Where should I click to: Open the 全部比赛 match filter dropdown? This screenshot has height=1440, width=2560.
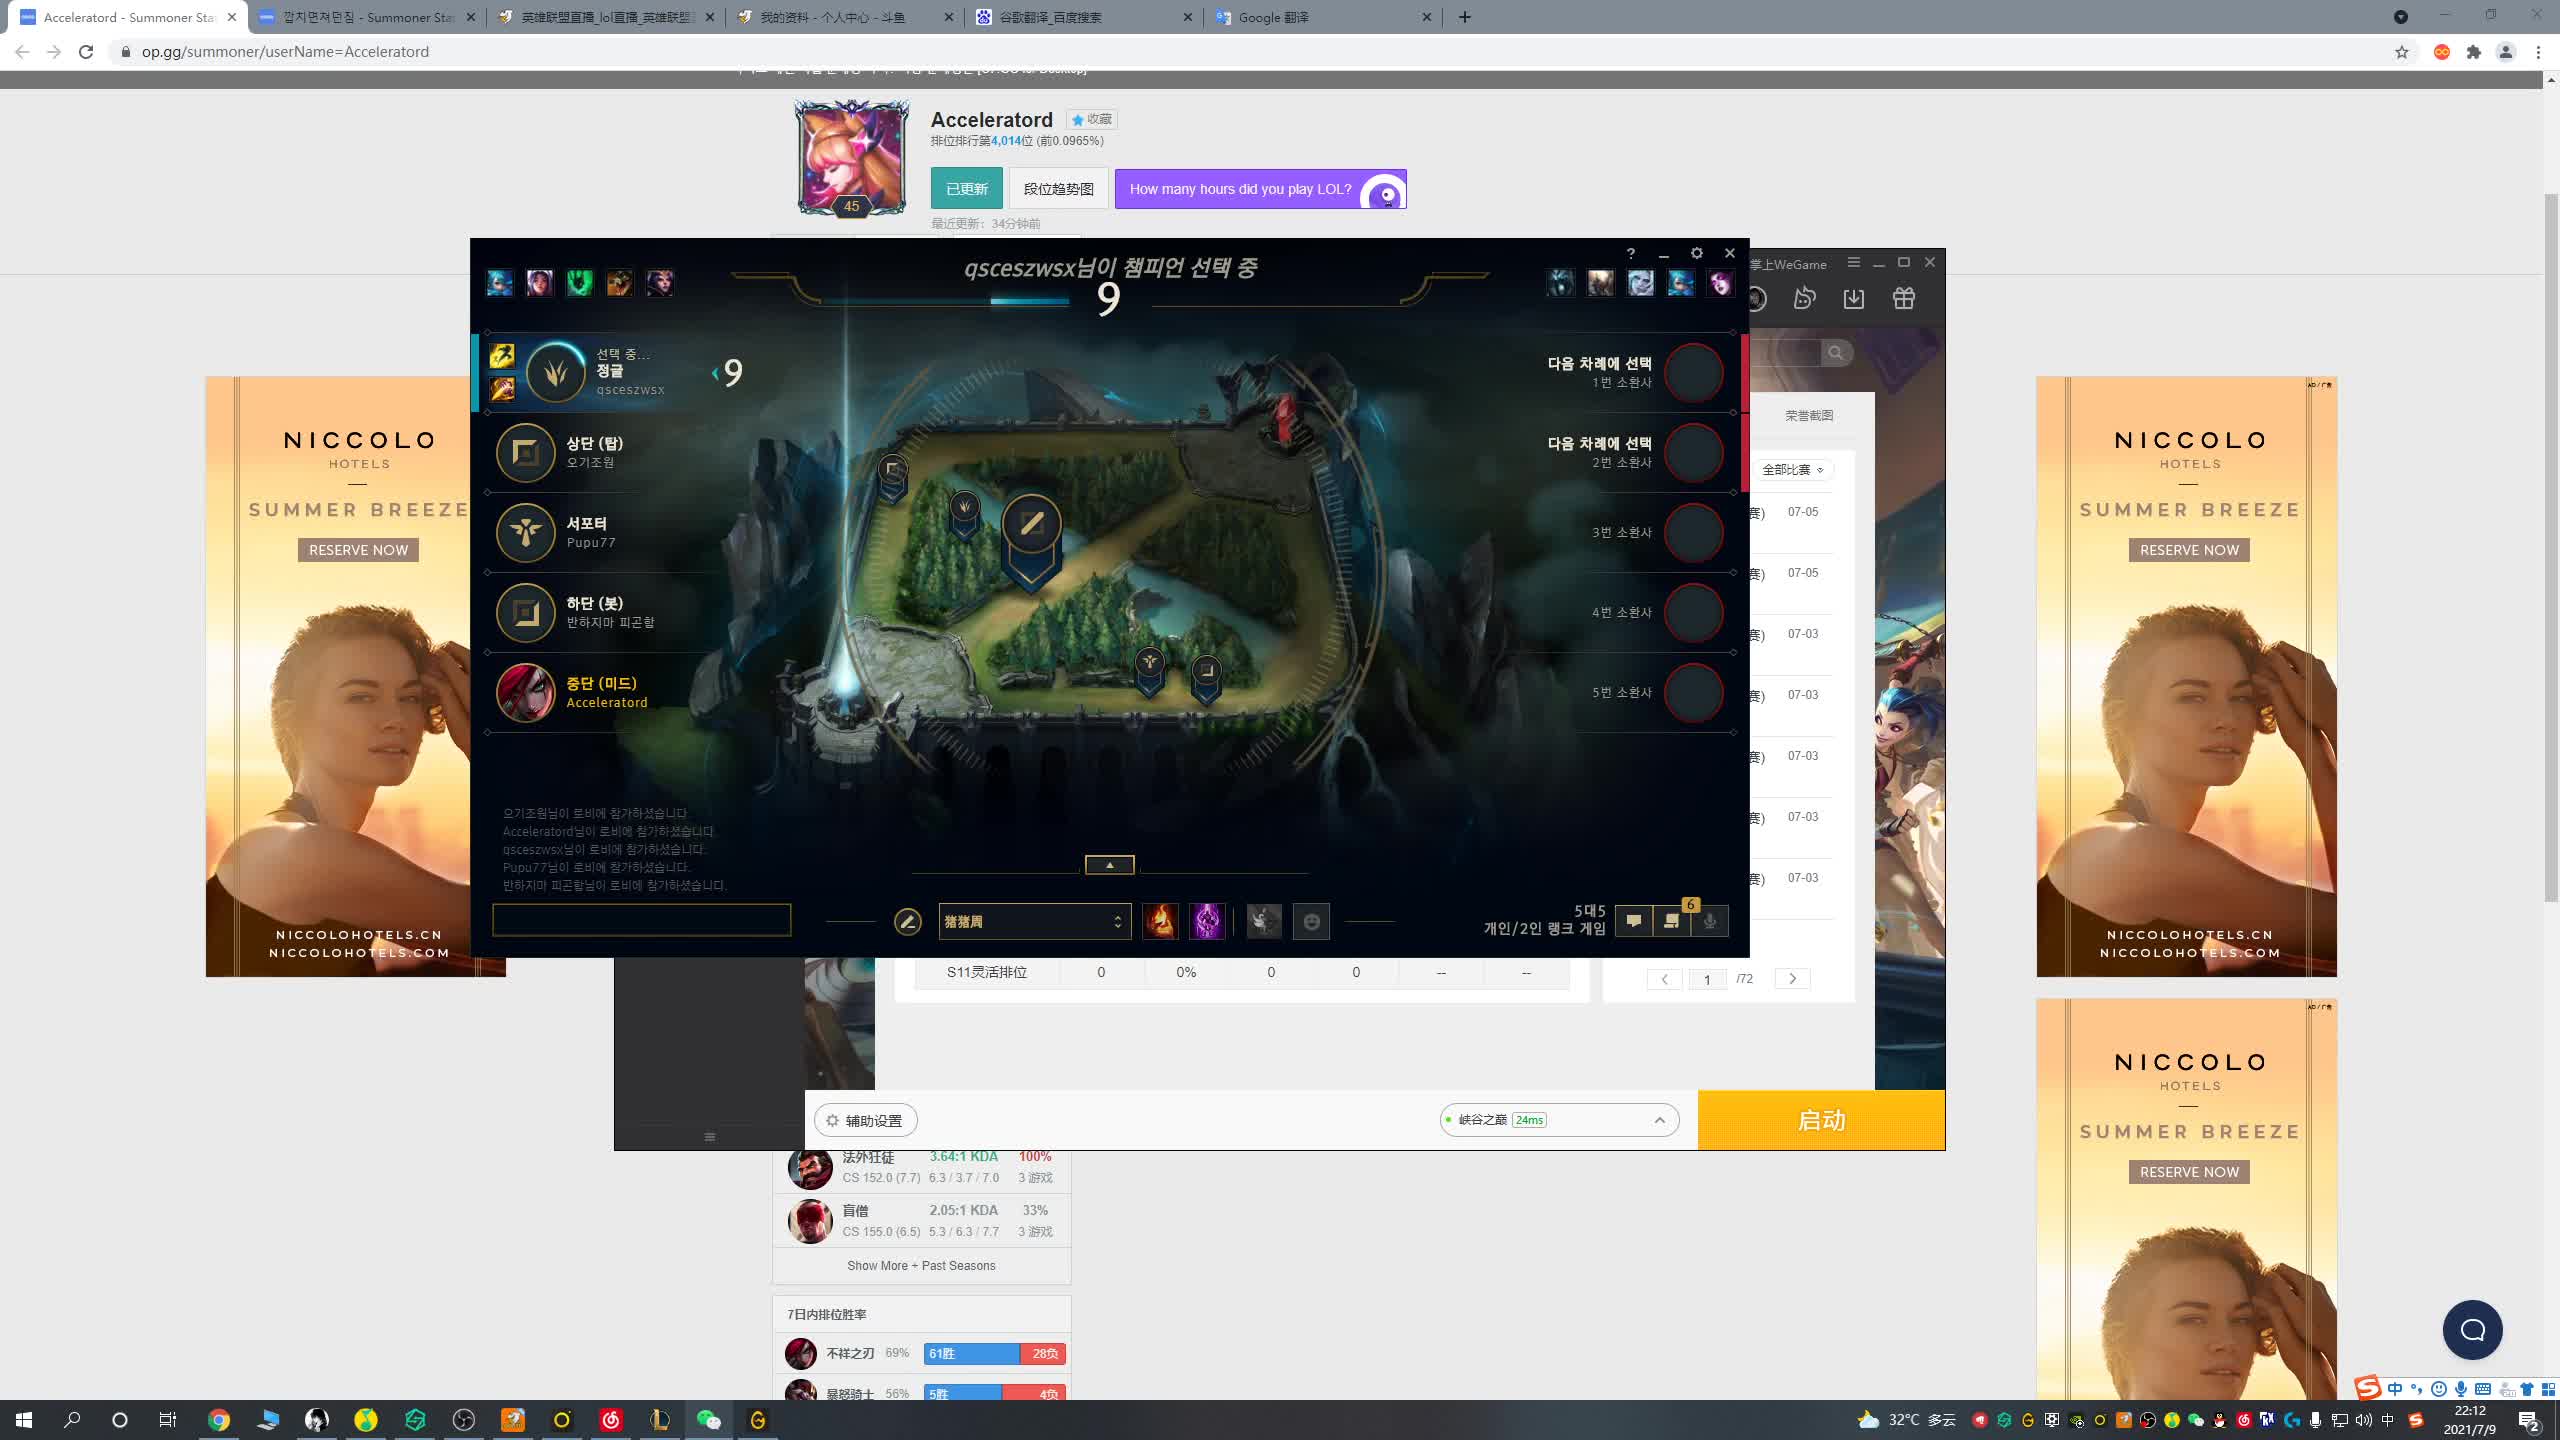(x=1793, y=469)
